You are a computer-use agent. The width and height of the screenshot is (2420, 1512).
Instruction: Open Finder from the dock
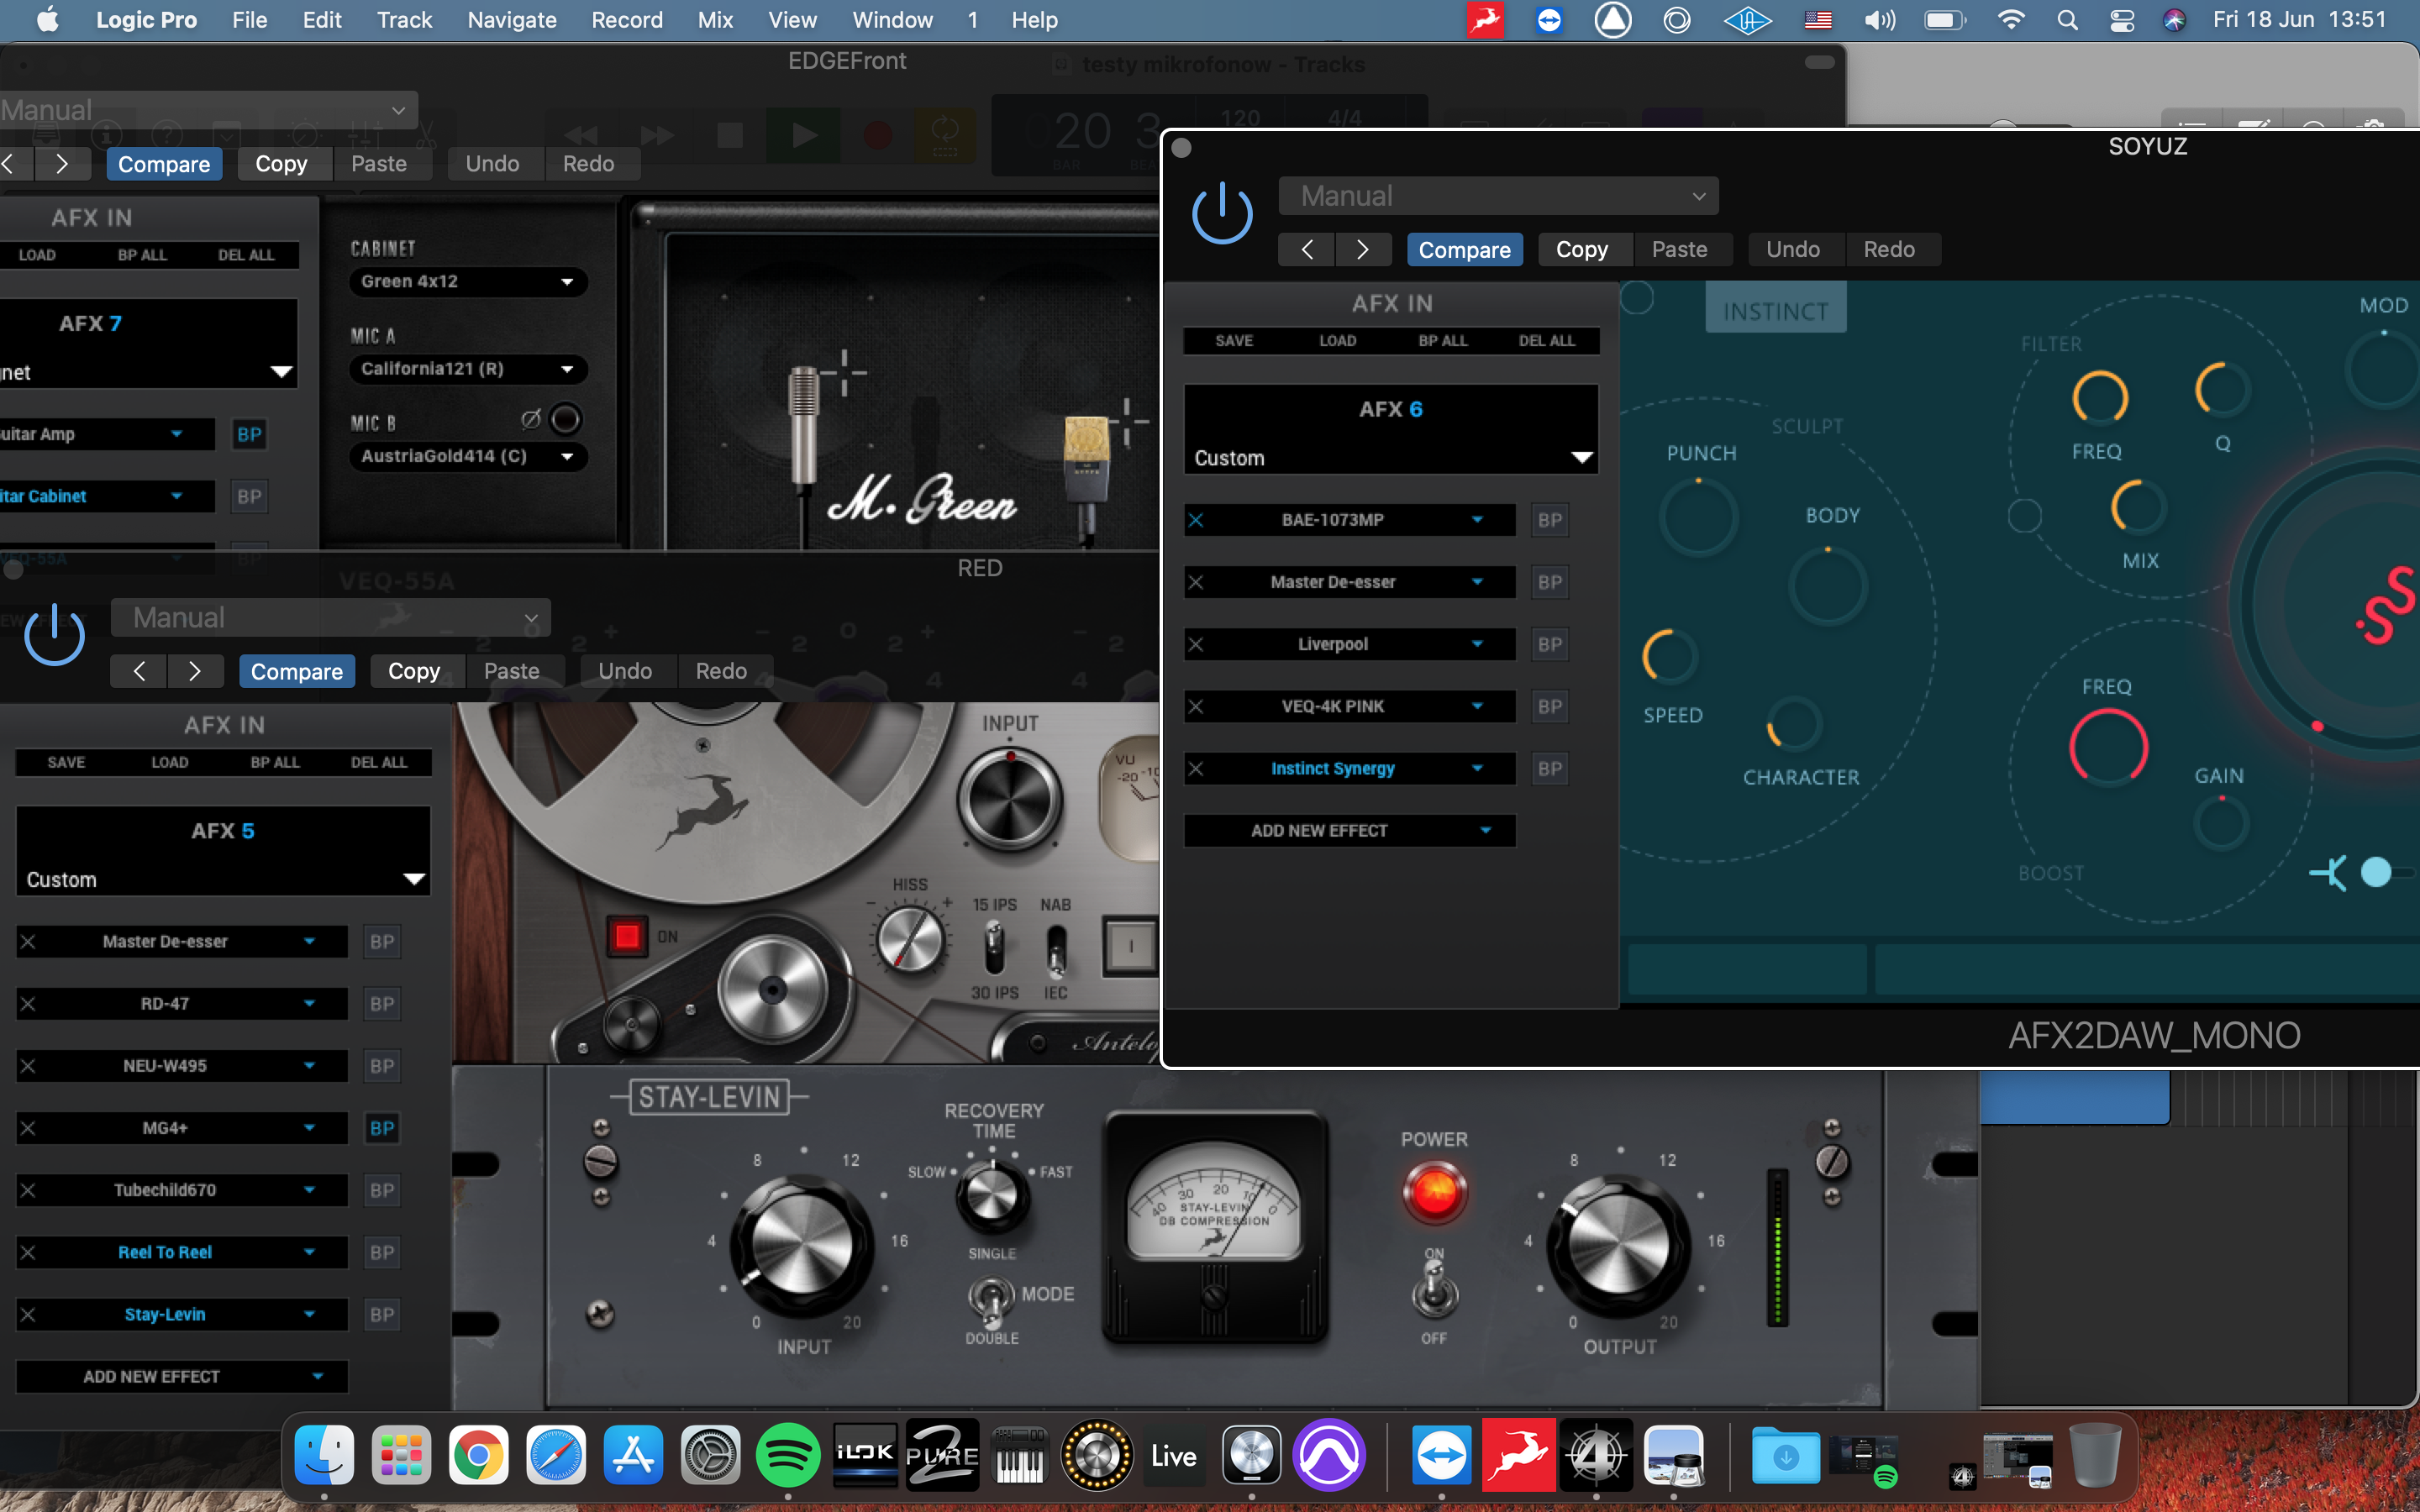click(x=324, y=1455)
